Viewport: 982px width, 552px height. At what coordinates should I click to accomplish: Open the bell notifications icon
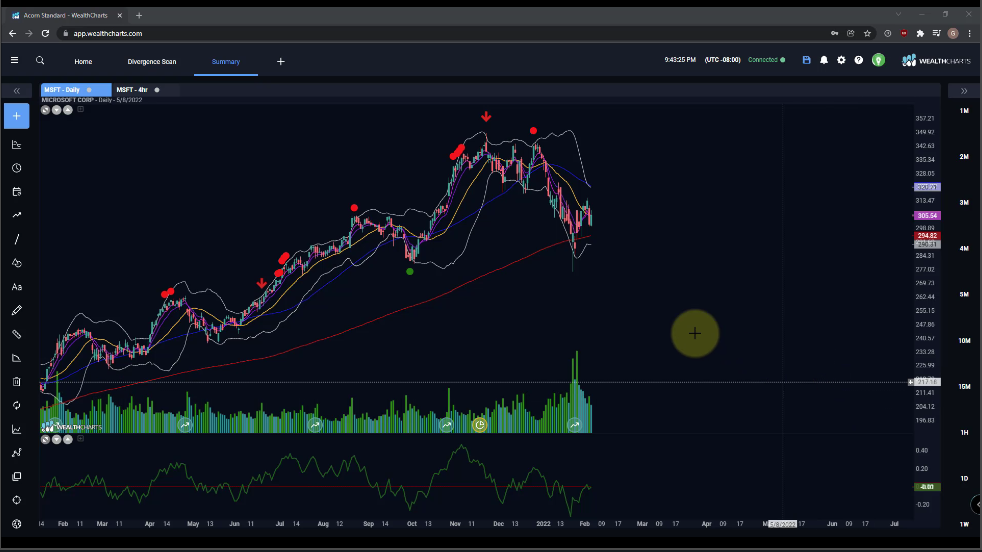coord(824,60)
